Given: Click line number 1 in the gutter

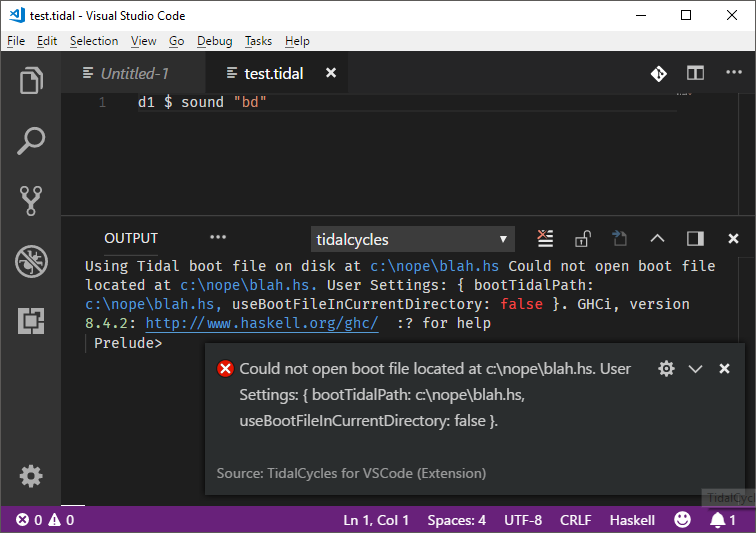Looking at the screenshot, I should (x=102, y=102).
